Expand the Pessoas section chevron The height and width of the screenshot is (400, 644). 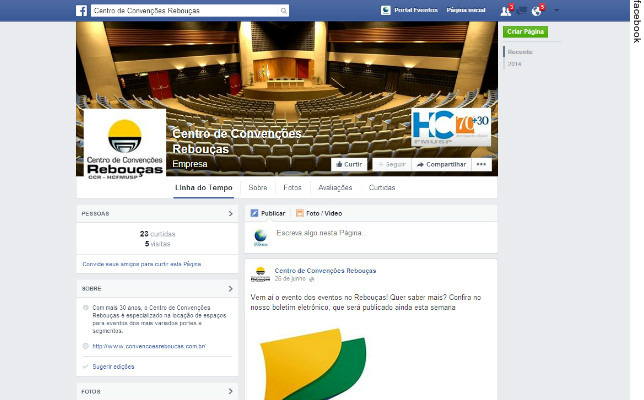[x=230, y=213]
